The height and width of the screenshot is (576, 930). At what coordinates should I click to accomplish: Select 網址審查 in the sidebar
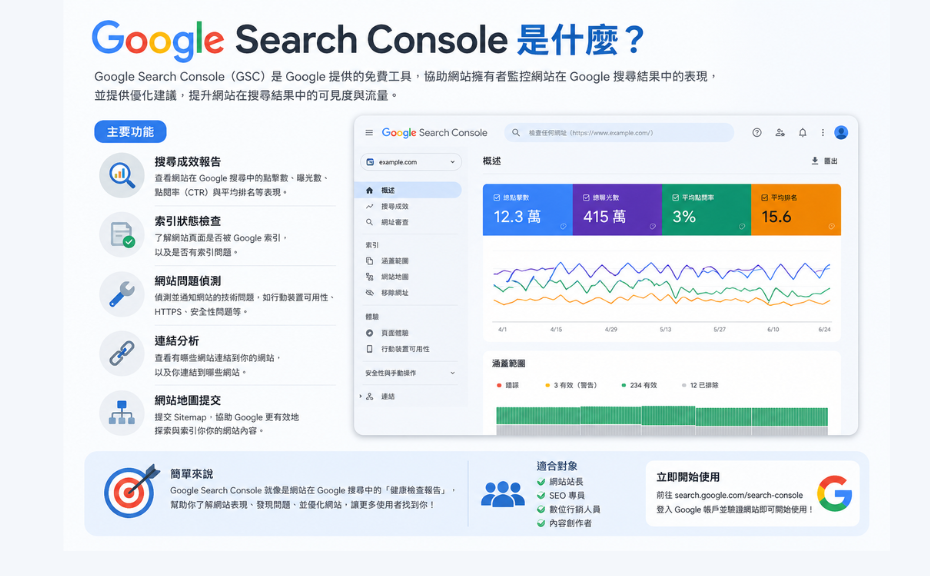(394, 222)
